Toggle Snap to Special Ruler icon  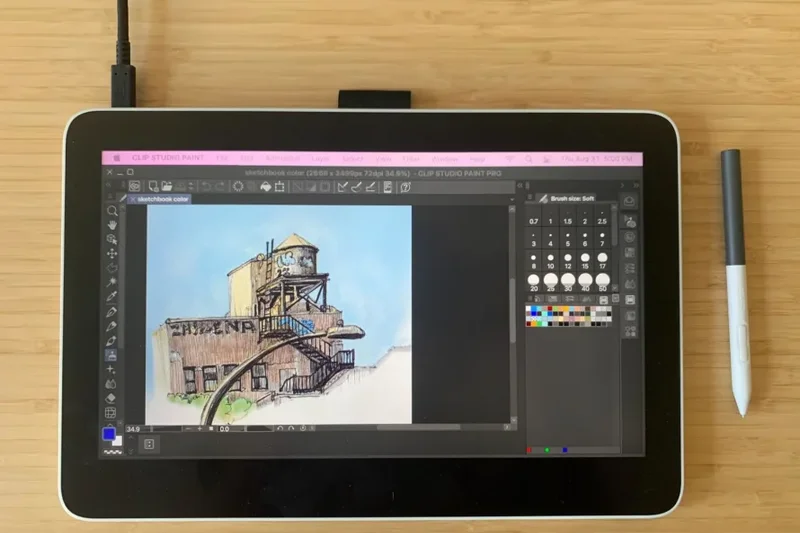tap(356, 187)
